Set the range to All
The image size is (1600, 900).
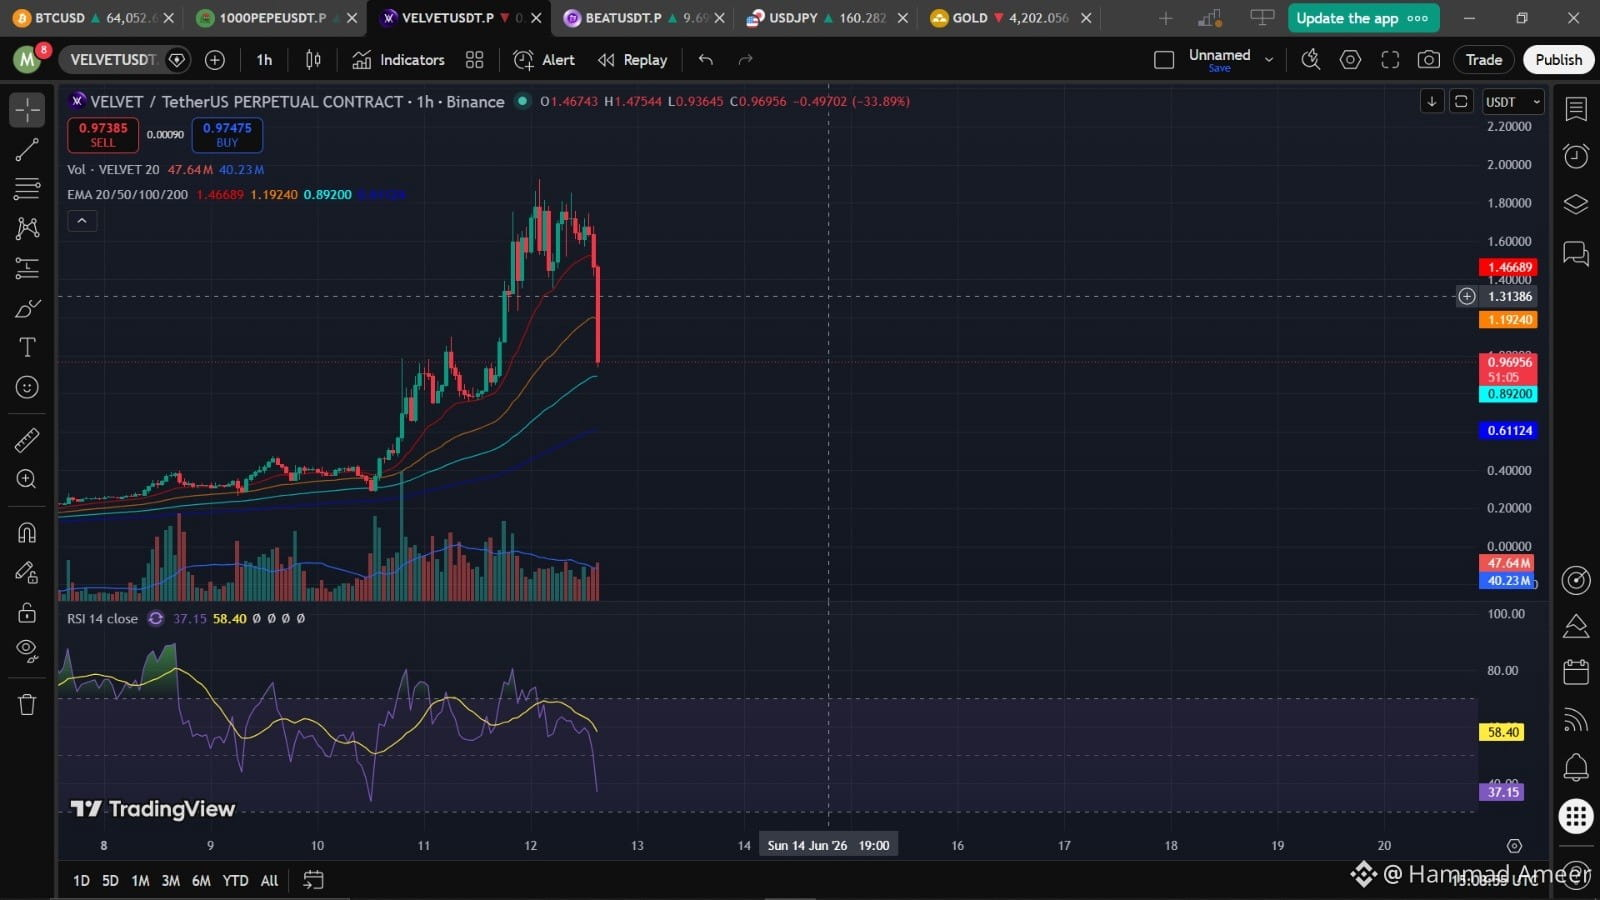[x=269, y=881]
